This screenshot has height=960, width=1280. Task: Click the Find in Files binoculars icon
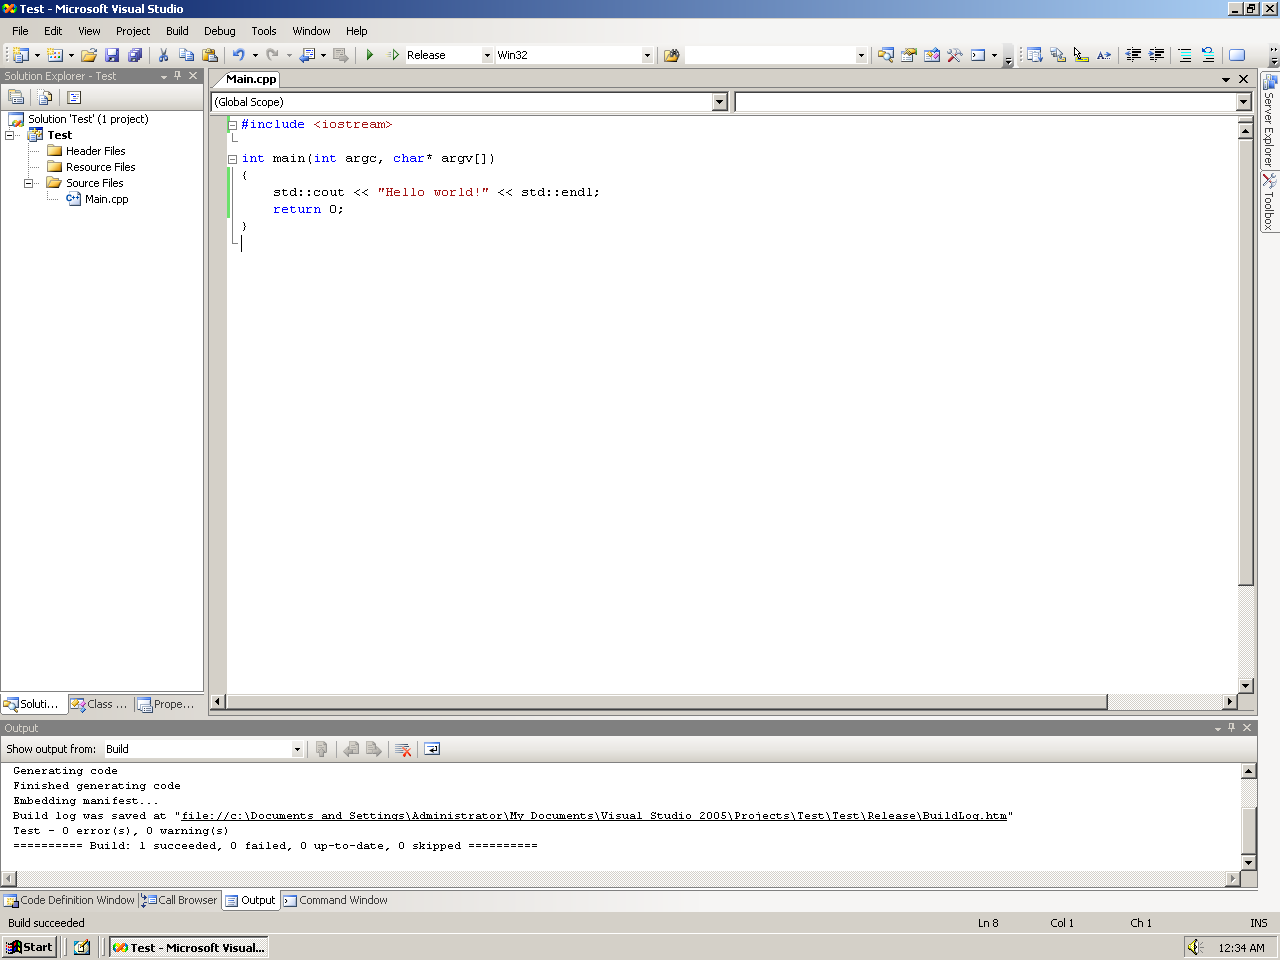[672, 55]
